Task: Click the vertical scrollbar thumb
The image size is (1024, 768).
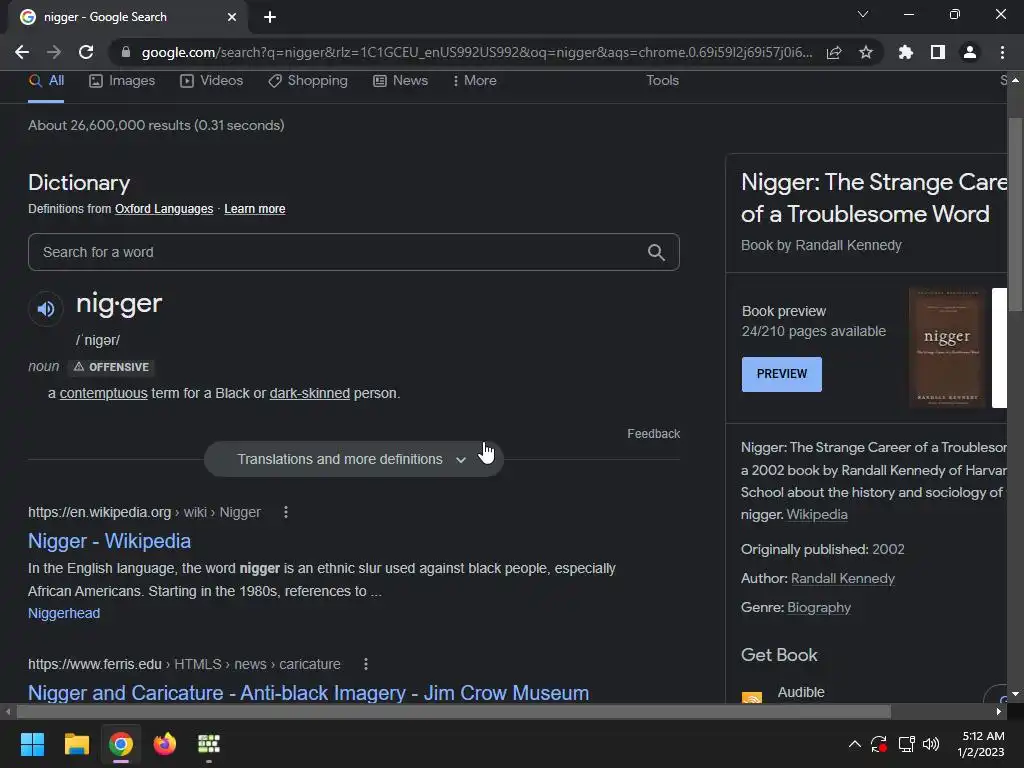Action: 1015,214
